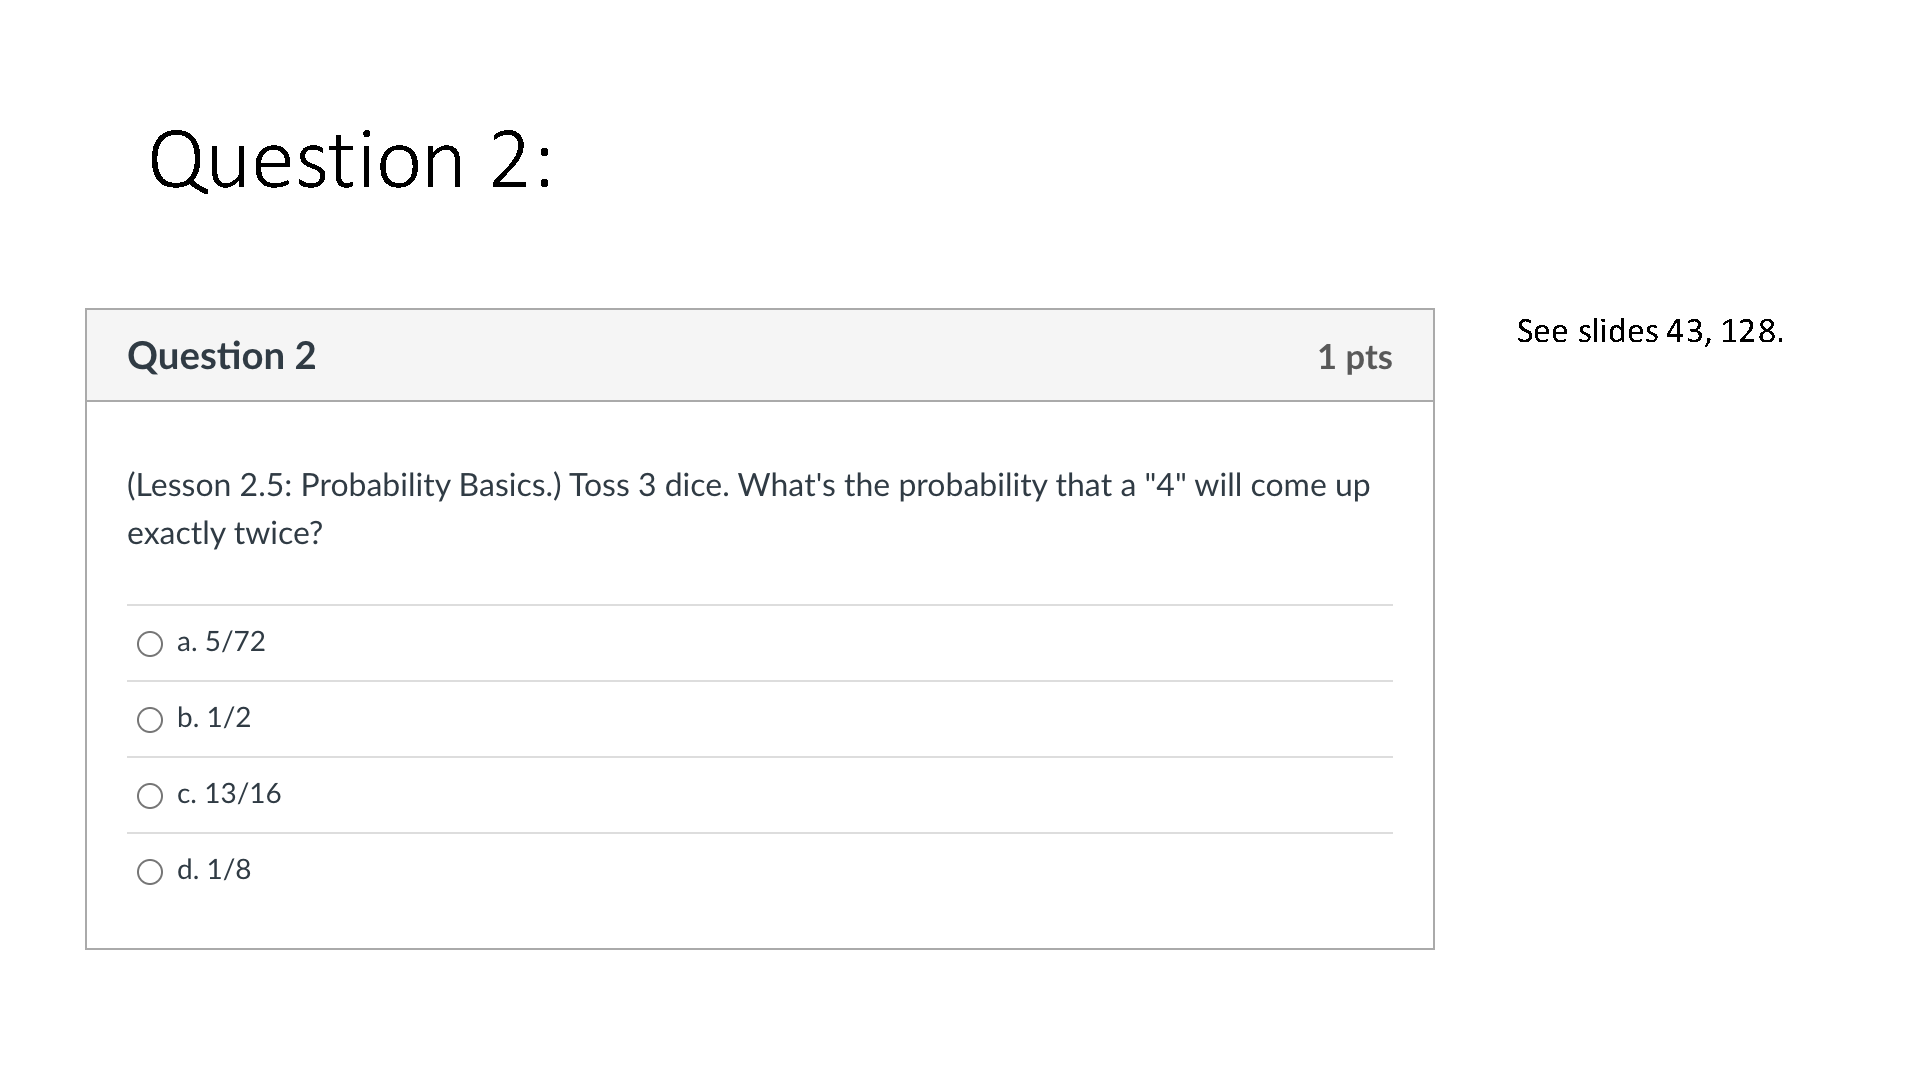
Task: Select radio button for answer d. 1/8
Action: pos(150,871)
